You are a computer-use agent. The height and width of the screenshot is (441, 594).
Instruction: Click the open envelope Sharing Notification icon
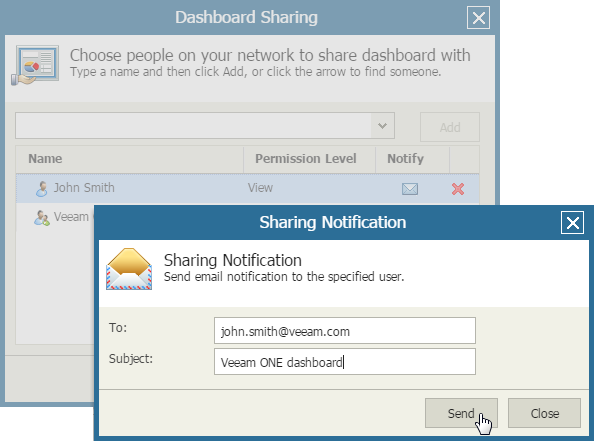tap(129, 269)
